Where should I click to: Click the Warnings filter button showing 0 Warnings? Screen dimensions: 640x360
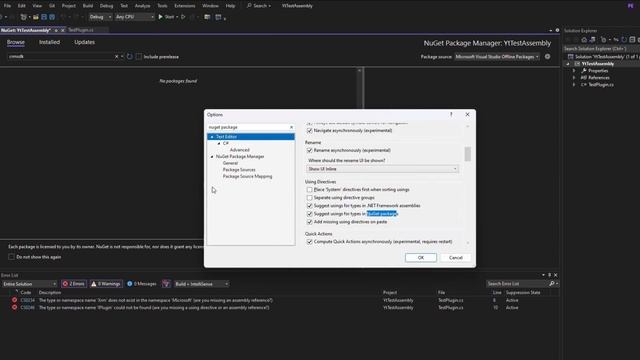coord(106,284)
